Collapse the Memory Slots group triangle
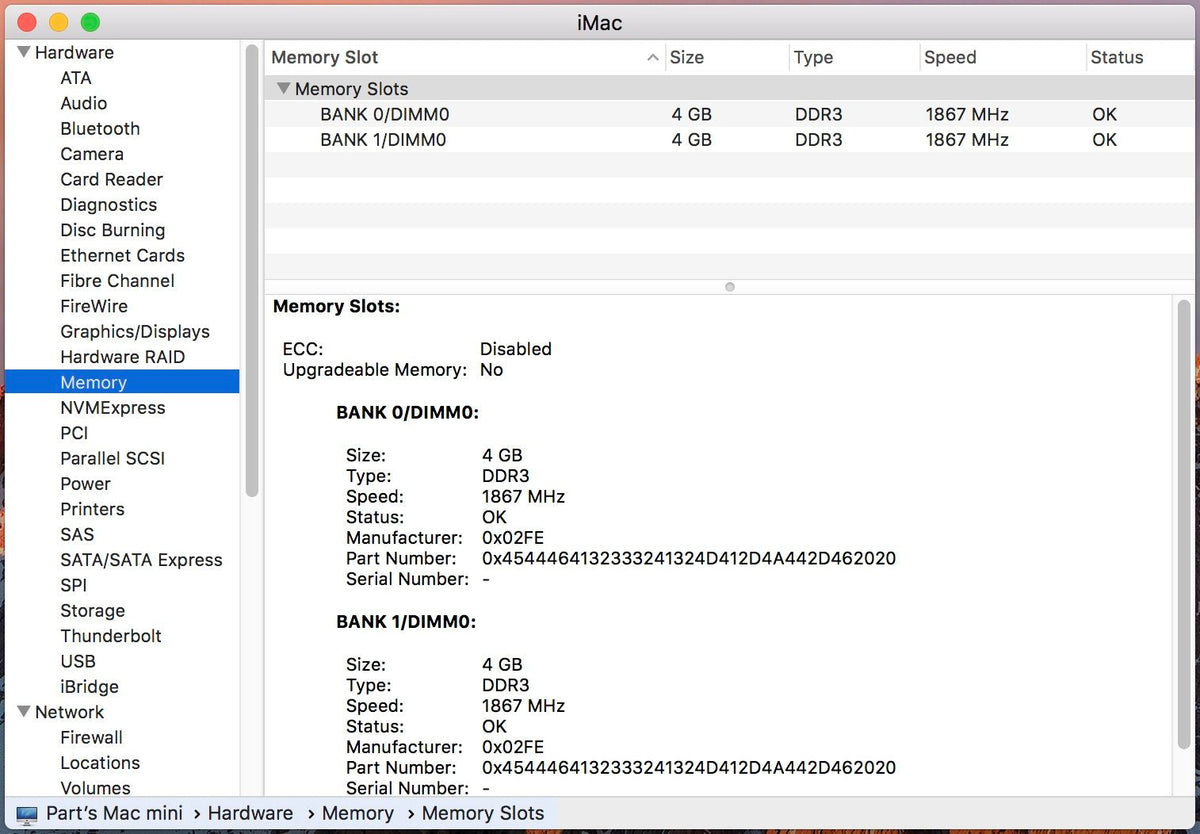 tap(284, 89)
